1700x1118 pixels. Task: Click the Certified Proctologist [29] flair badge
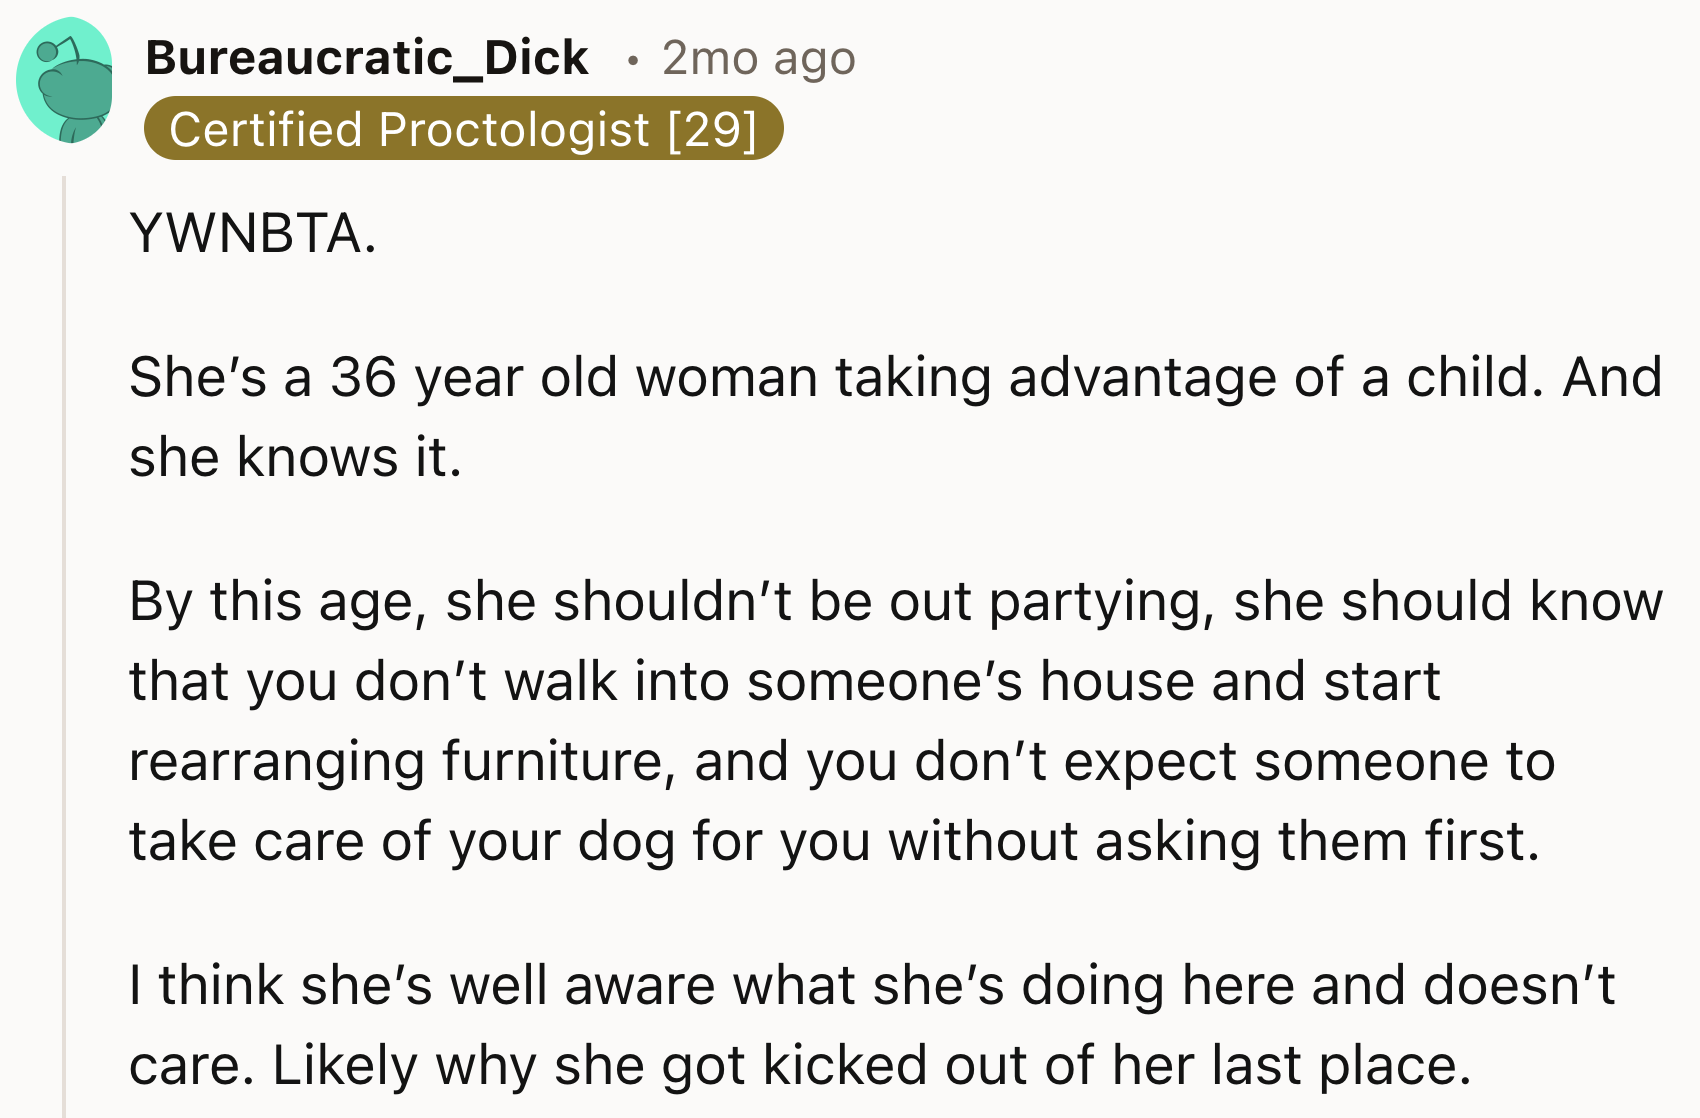[463, 129]
